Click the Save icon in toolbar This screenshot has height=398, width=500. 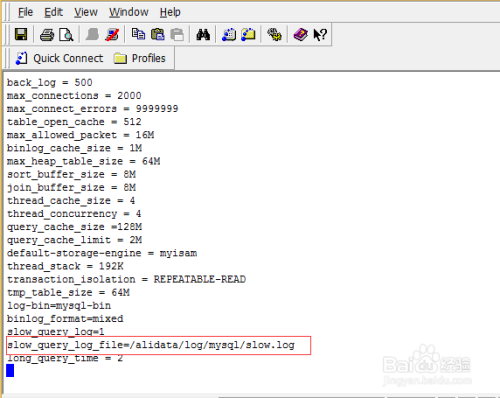(x=21, y=34)
